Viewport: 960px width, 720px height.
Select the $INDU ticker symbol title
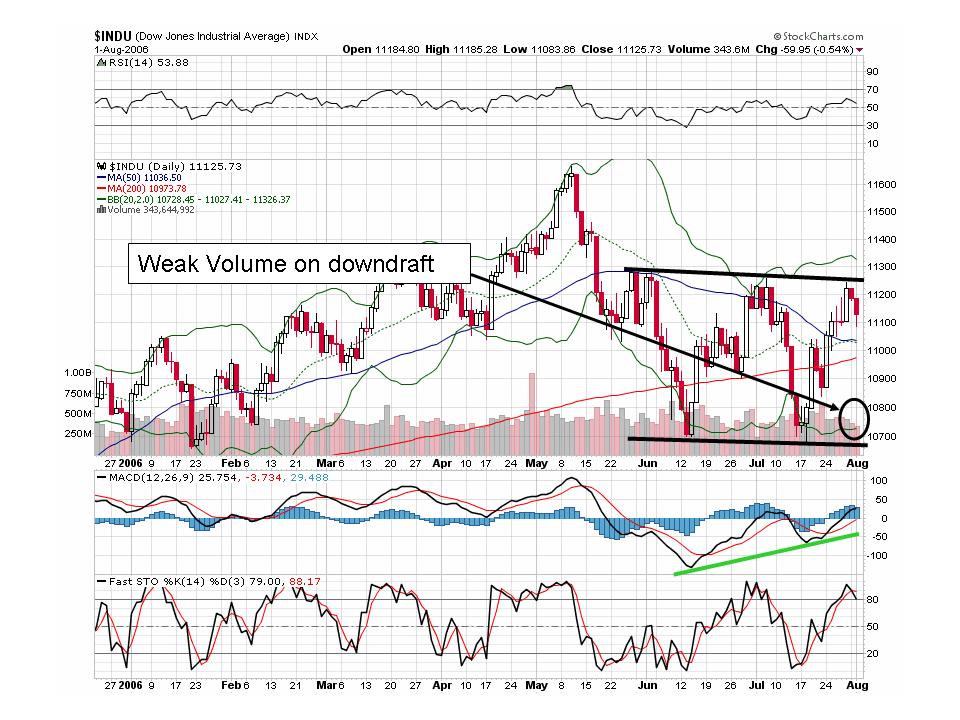click(113, 36)
